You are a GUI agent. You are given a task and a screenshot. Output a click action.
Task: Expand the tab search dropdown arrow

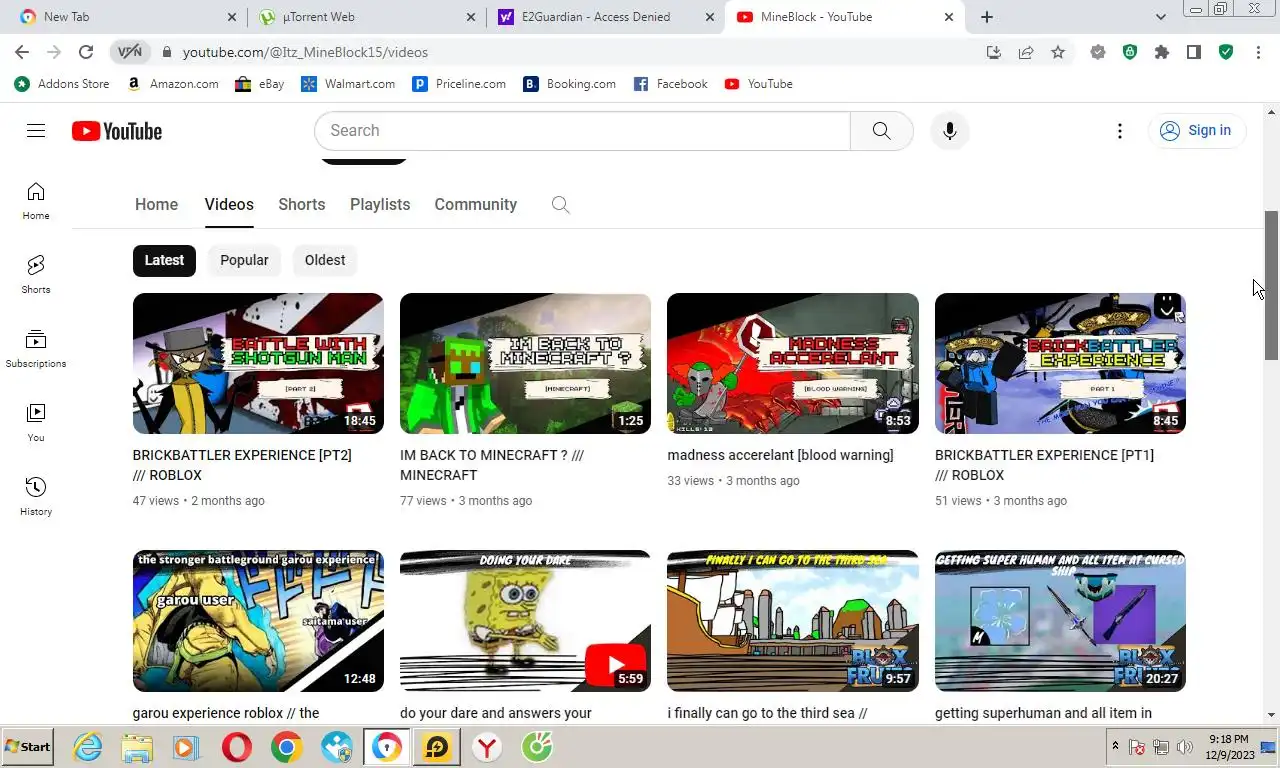[x=1161, y=17]
